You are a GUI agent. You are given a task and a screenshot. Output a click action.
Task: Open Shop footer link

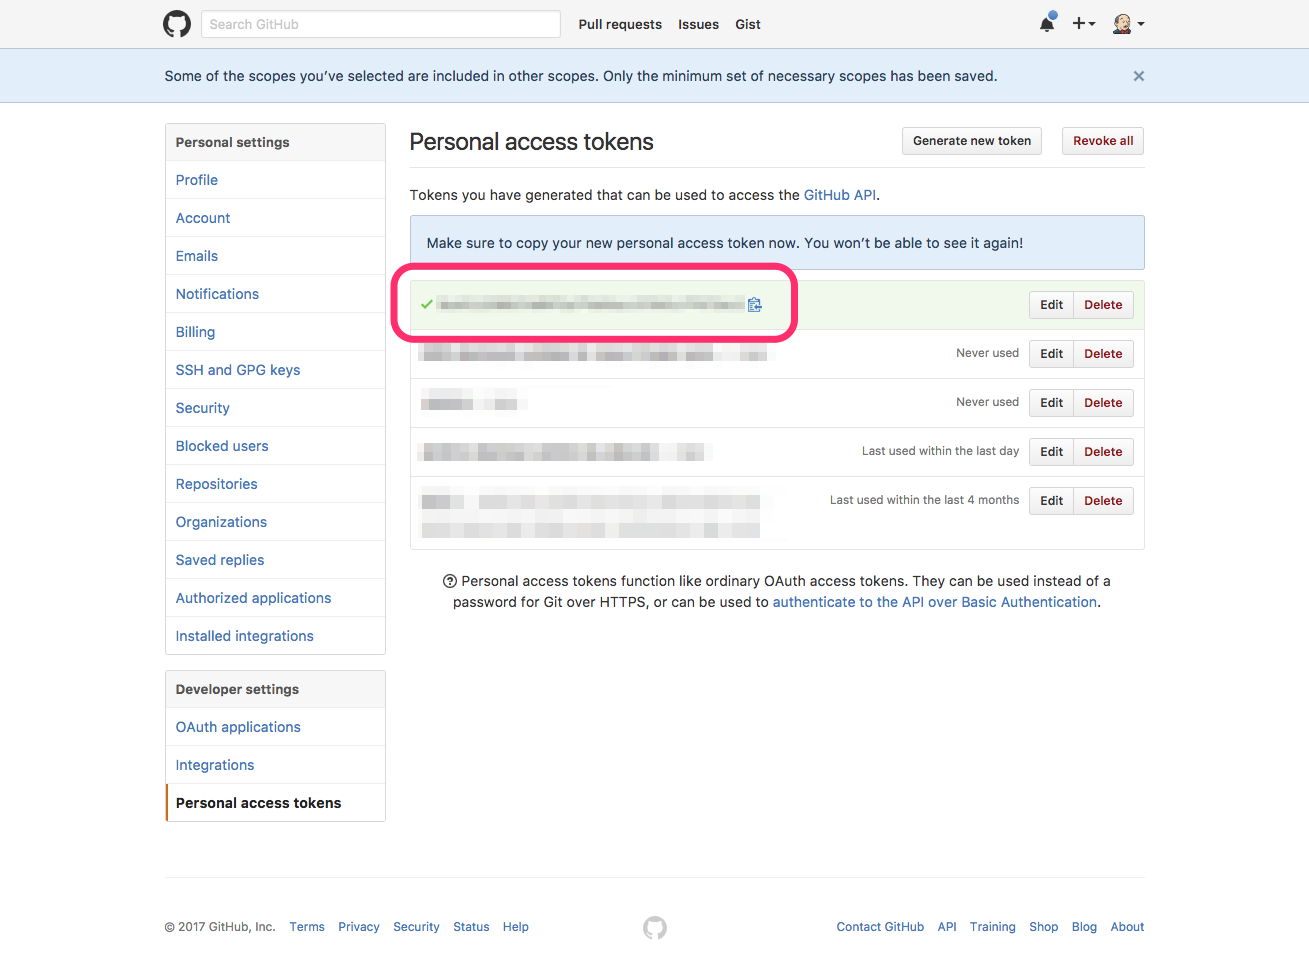click(x=1043, y=927)
